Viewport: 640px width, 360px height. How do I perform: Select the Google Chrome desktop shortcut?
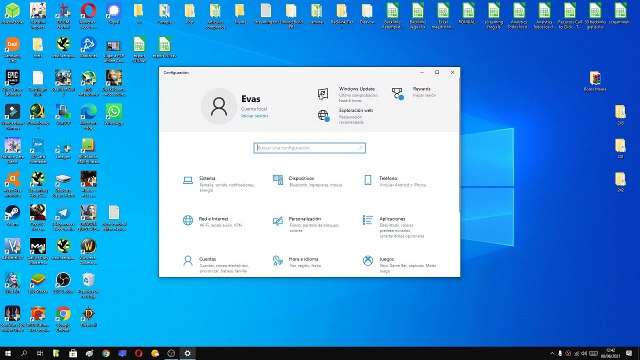[63, 319]
